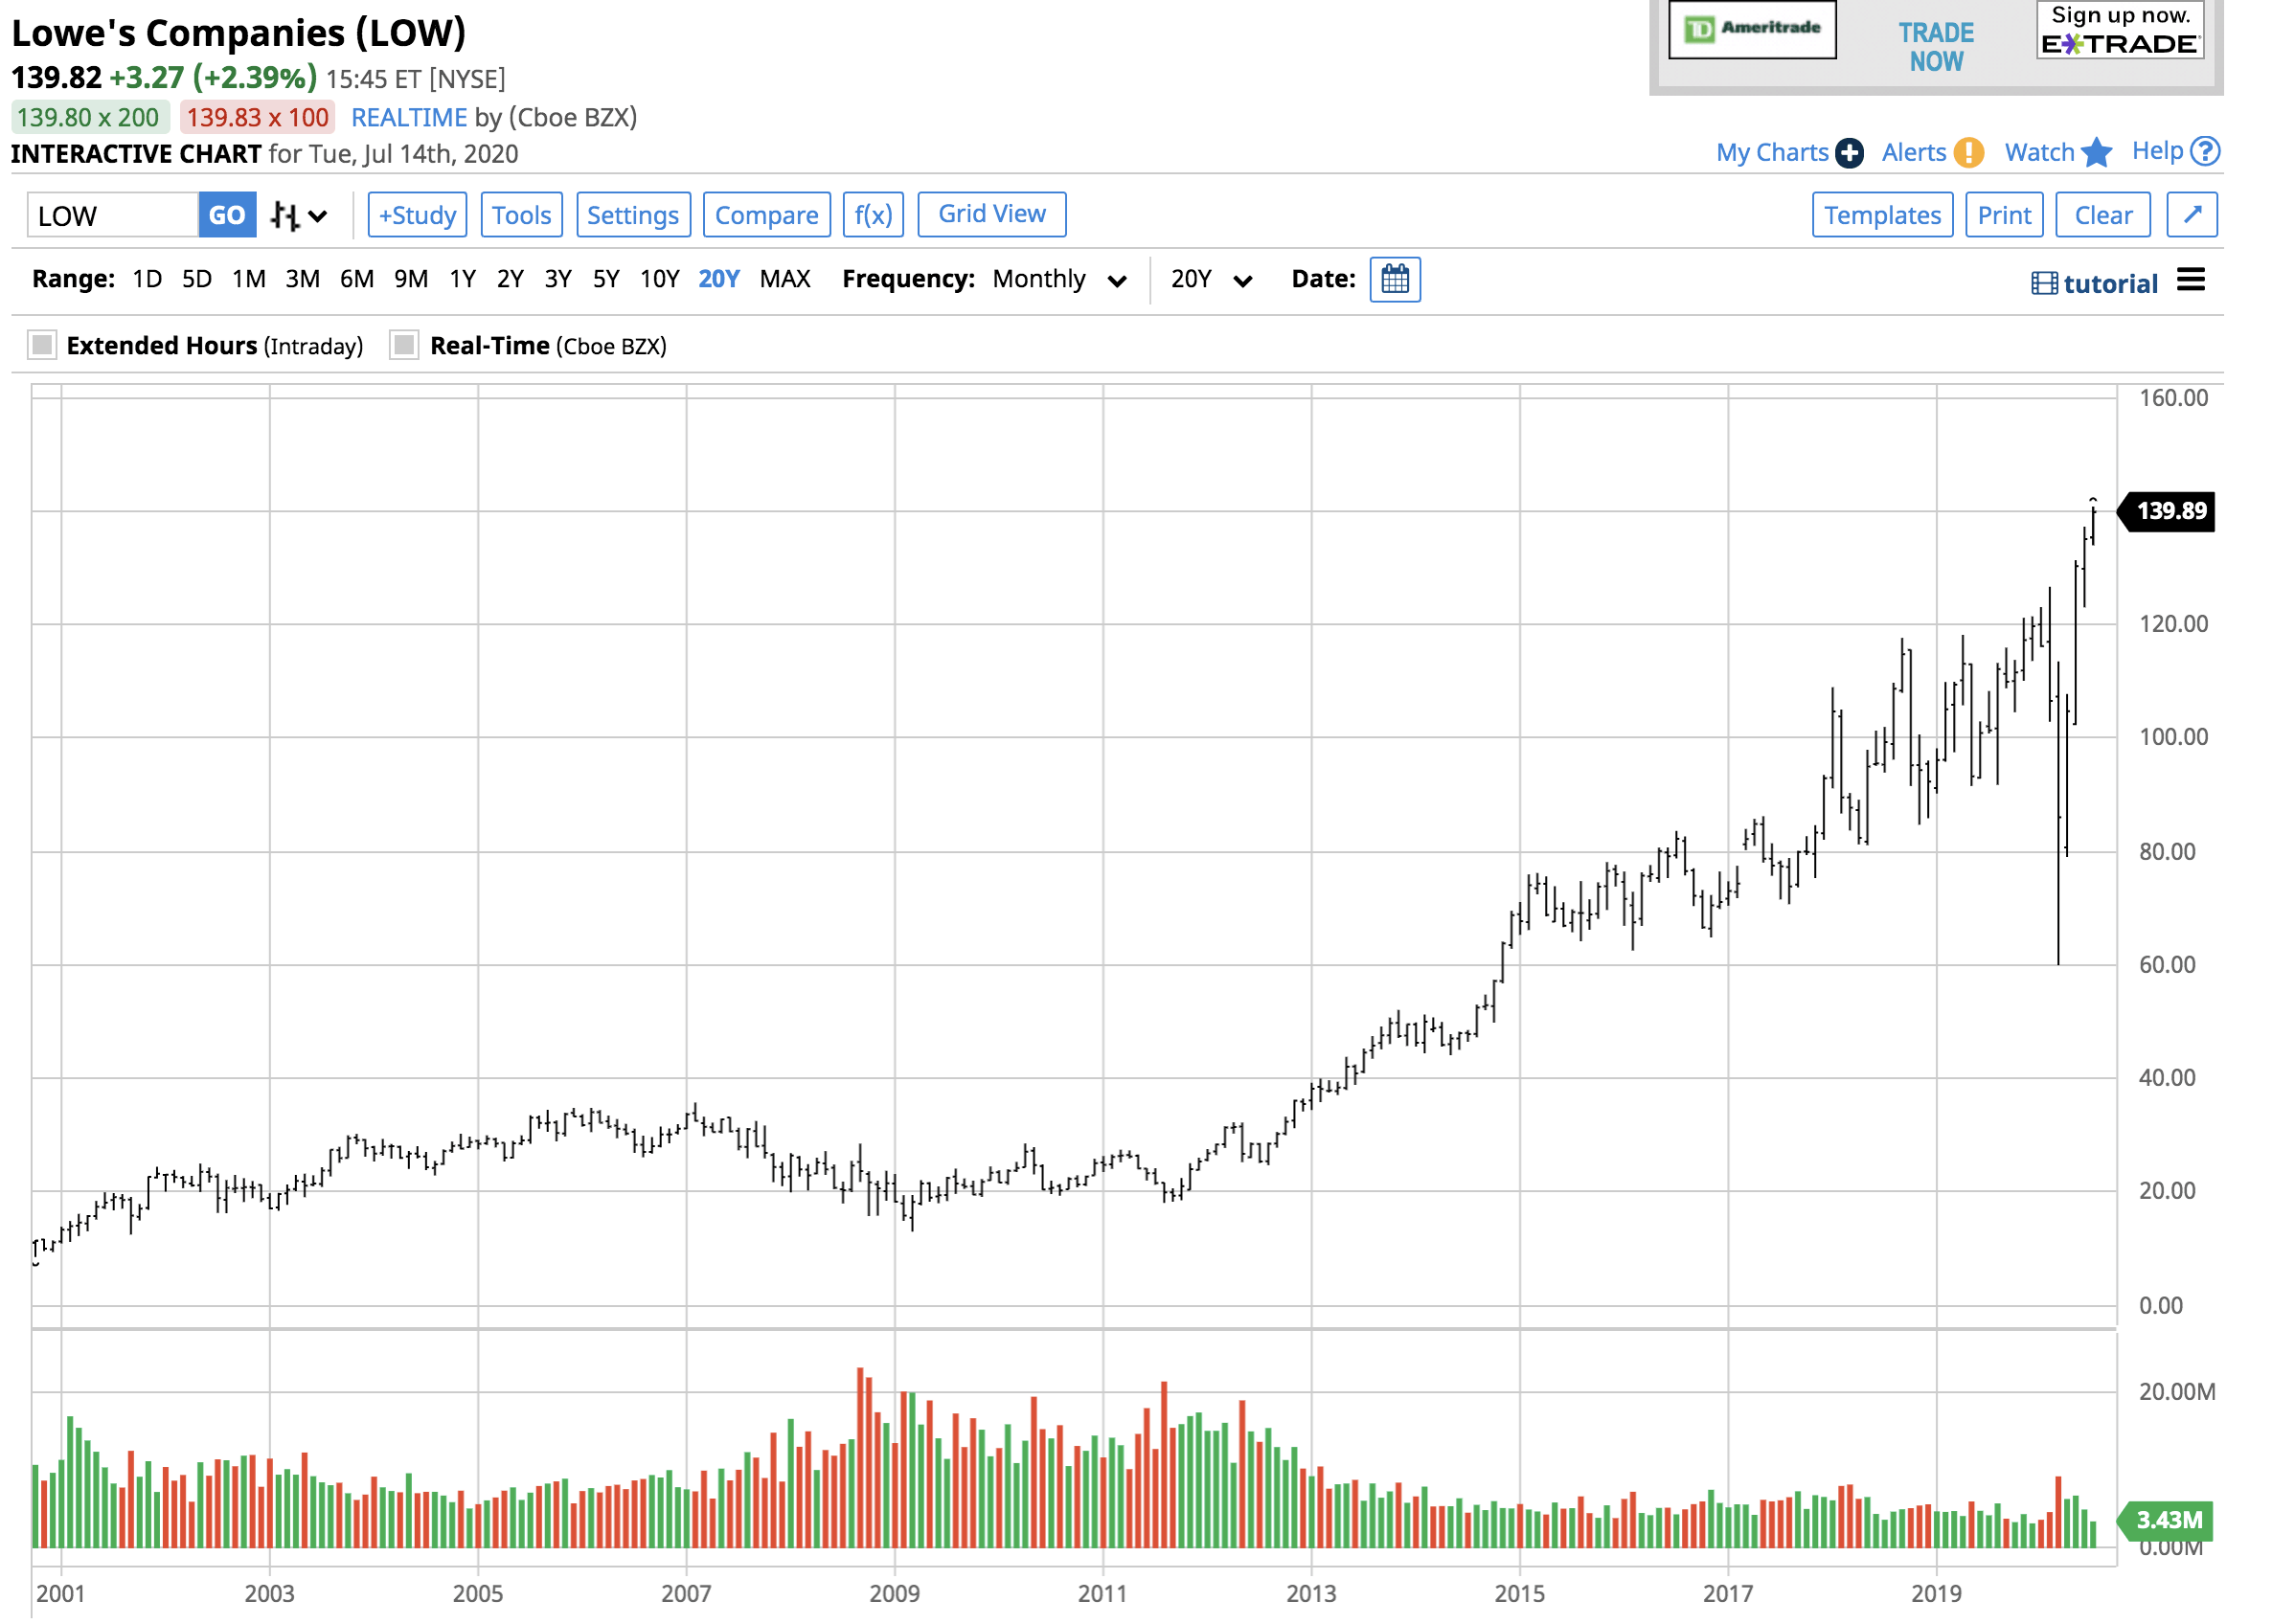Screen dimensions: 2272x1624
Task: Open the hamburger menu beside tutorial
Action: (x=2189, y=281)
